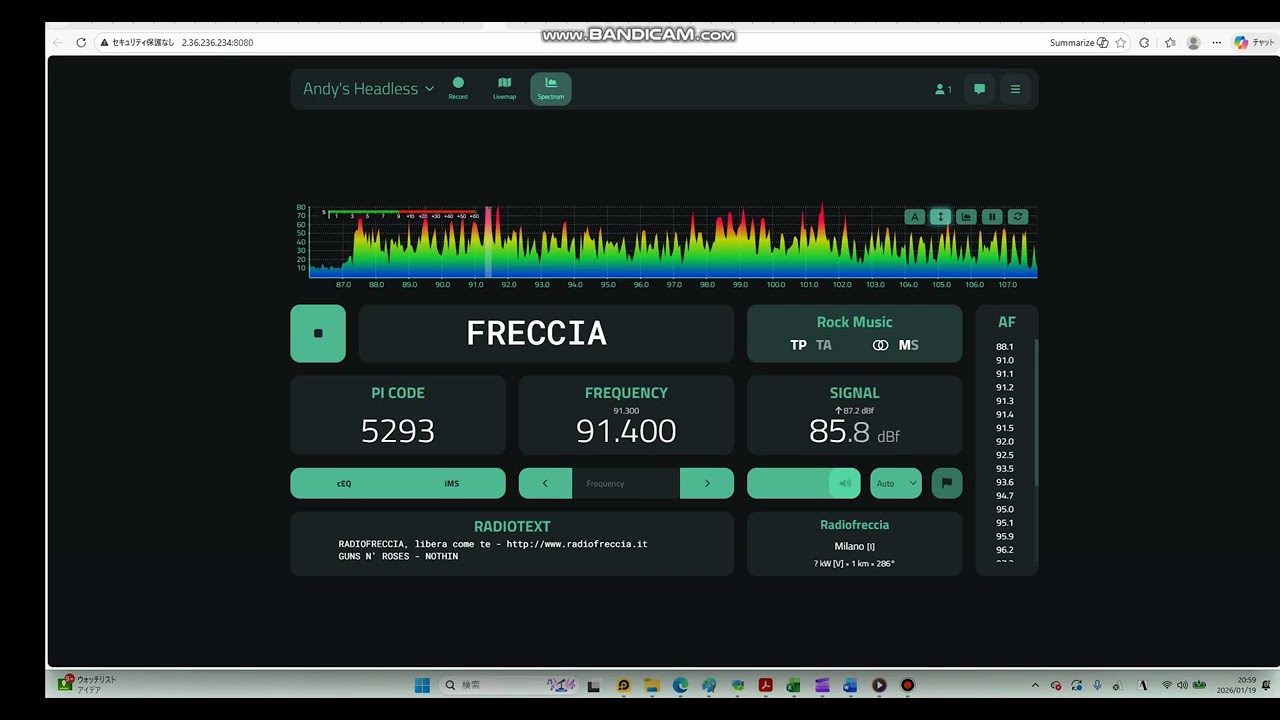This screenshot has height=720, width=1280.
Task: Open Excel from taskbar
Action: (x=793, y=685)
